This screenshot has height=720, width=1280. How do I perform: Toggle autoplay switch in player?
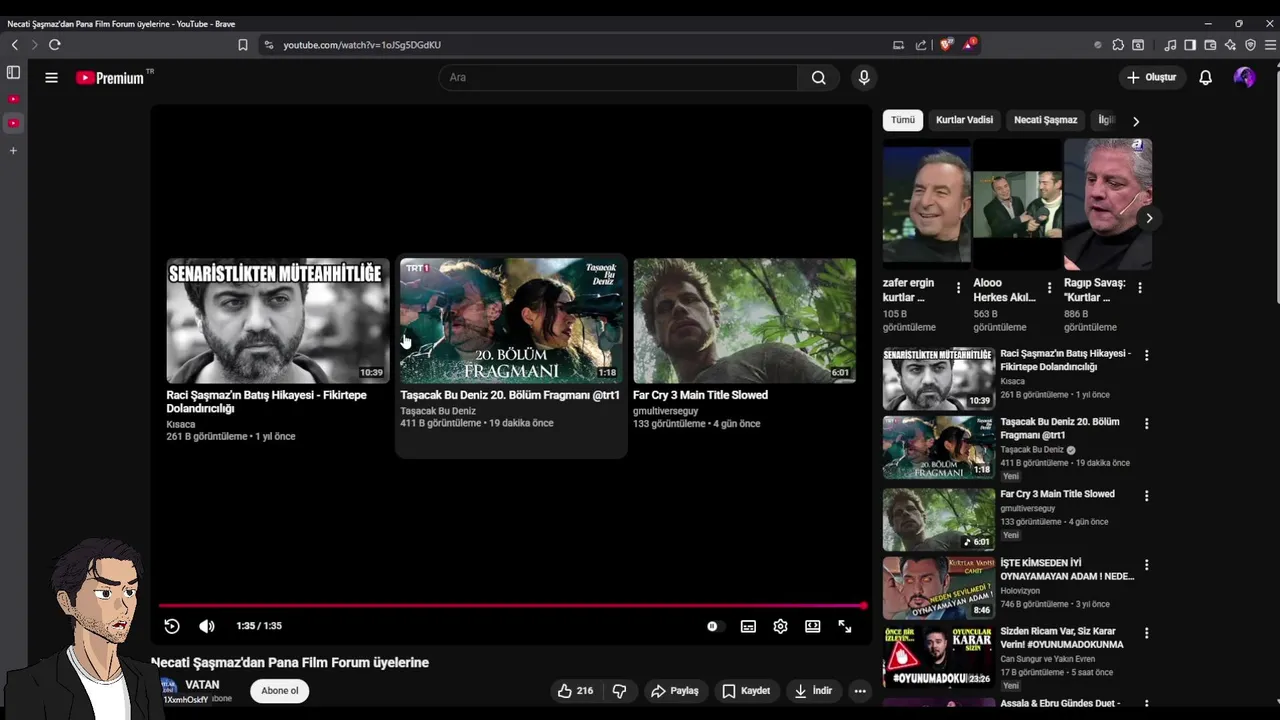coord(713,626)
